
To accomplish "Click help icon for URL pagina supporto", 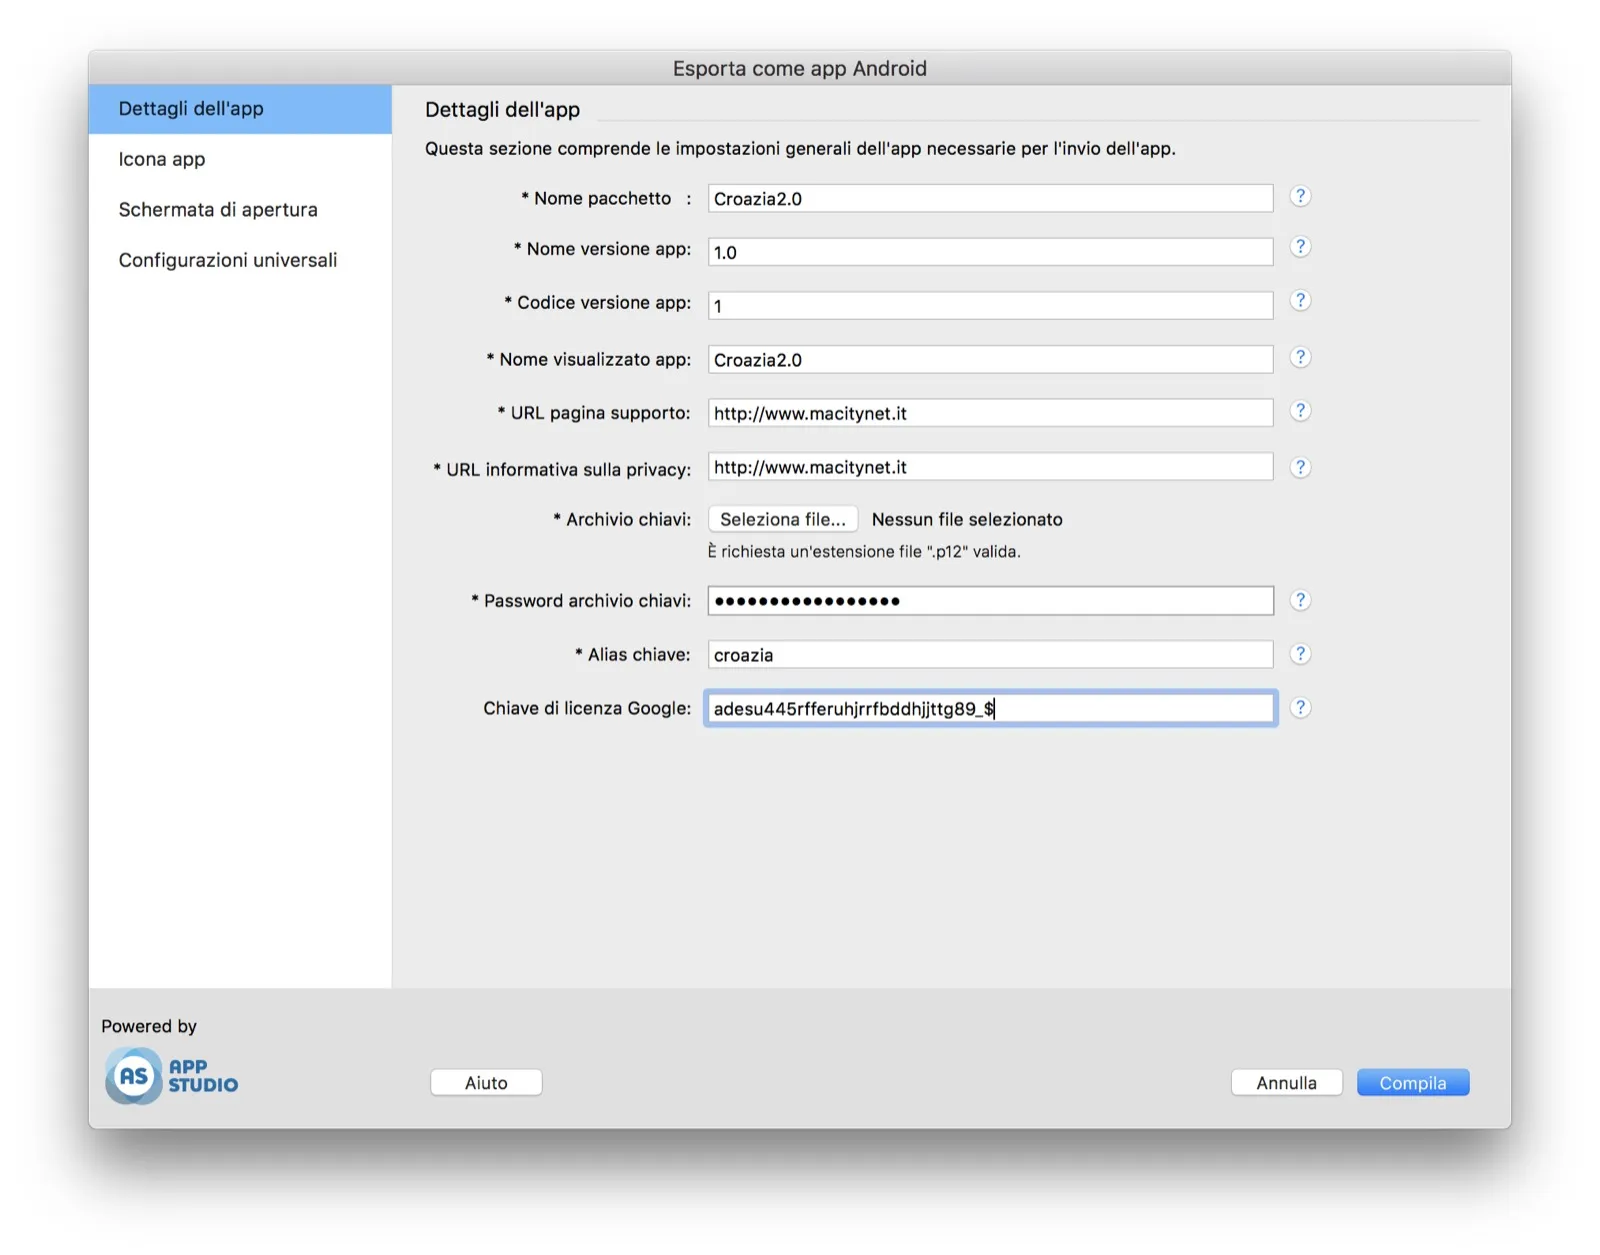I will click(1299, 411).
